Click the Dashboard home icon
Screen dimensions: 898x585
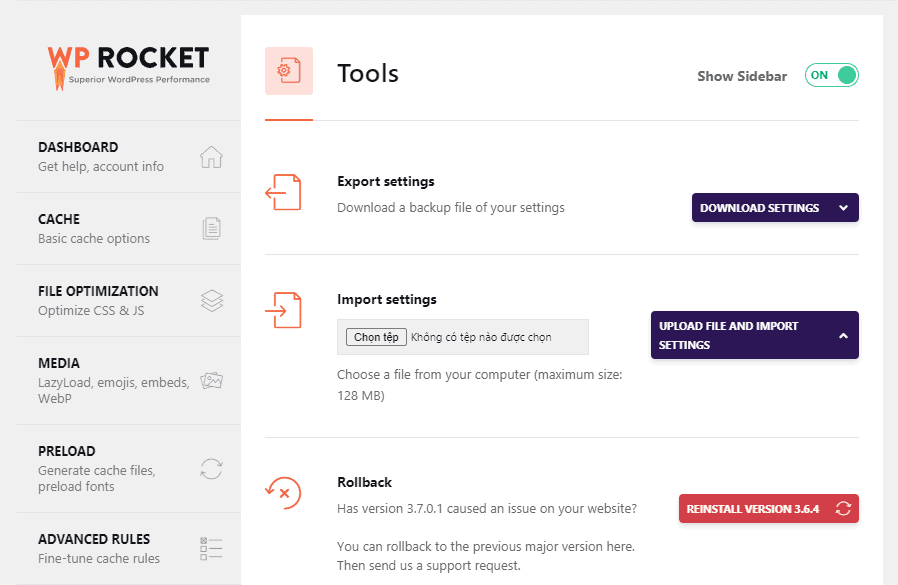[211, 157]
